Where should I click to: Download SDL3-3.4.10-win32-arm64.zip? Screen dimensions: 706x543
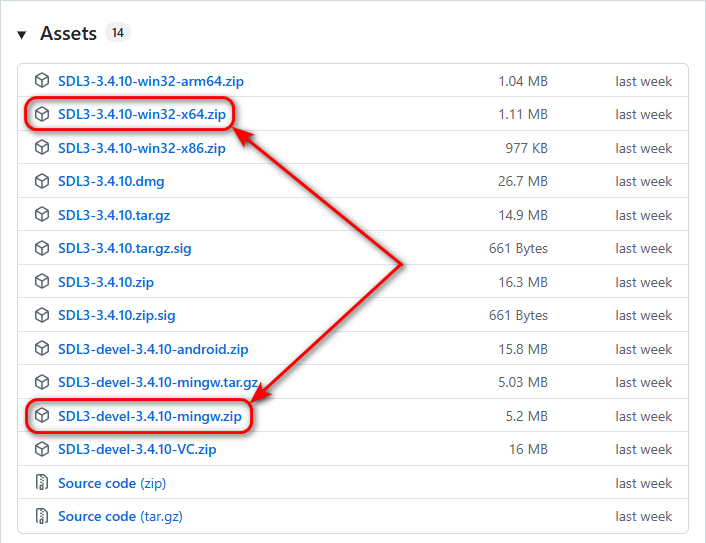pos(151,81)
